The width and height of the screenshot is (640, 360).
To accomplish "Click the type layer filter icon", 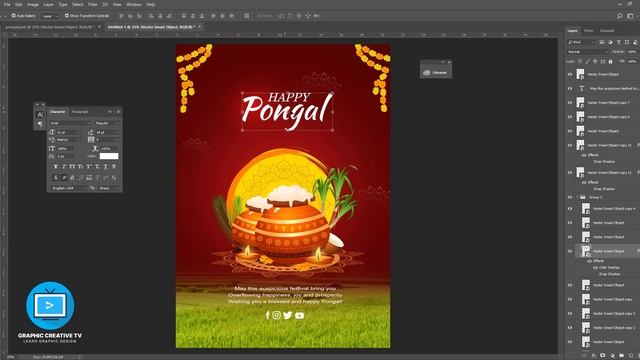I will click(x=619, y=42).
